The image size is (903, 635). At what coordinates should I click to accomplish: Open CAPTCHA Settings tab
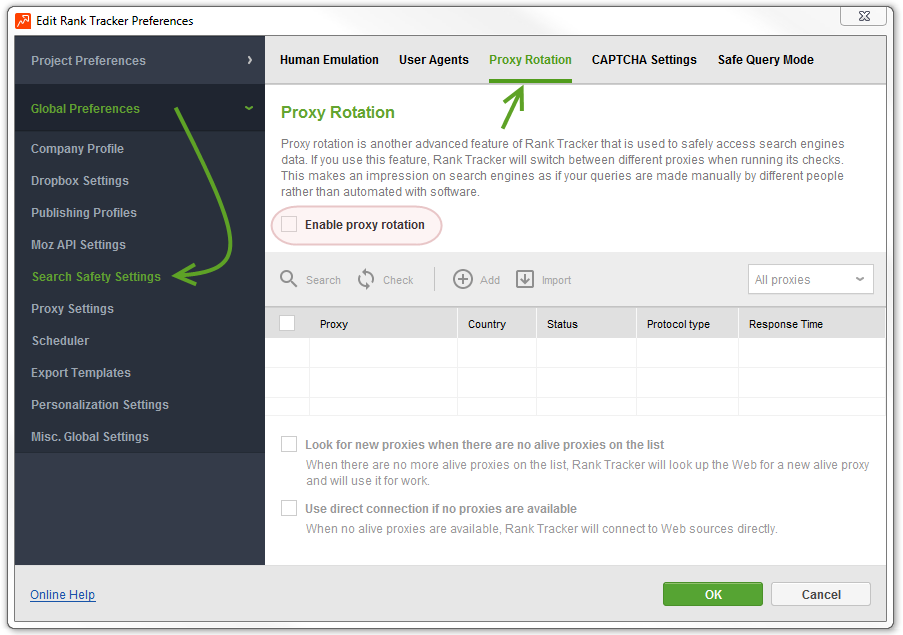644,60
